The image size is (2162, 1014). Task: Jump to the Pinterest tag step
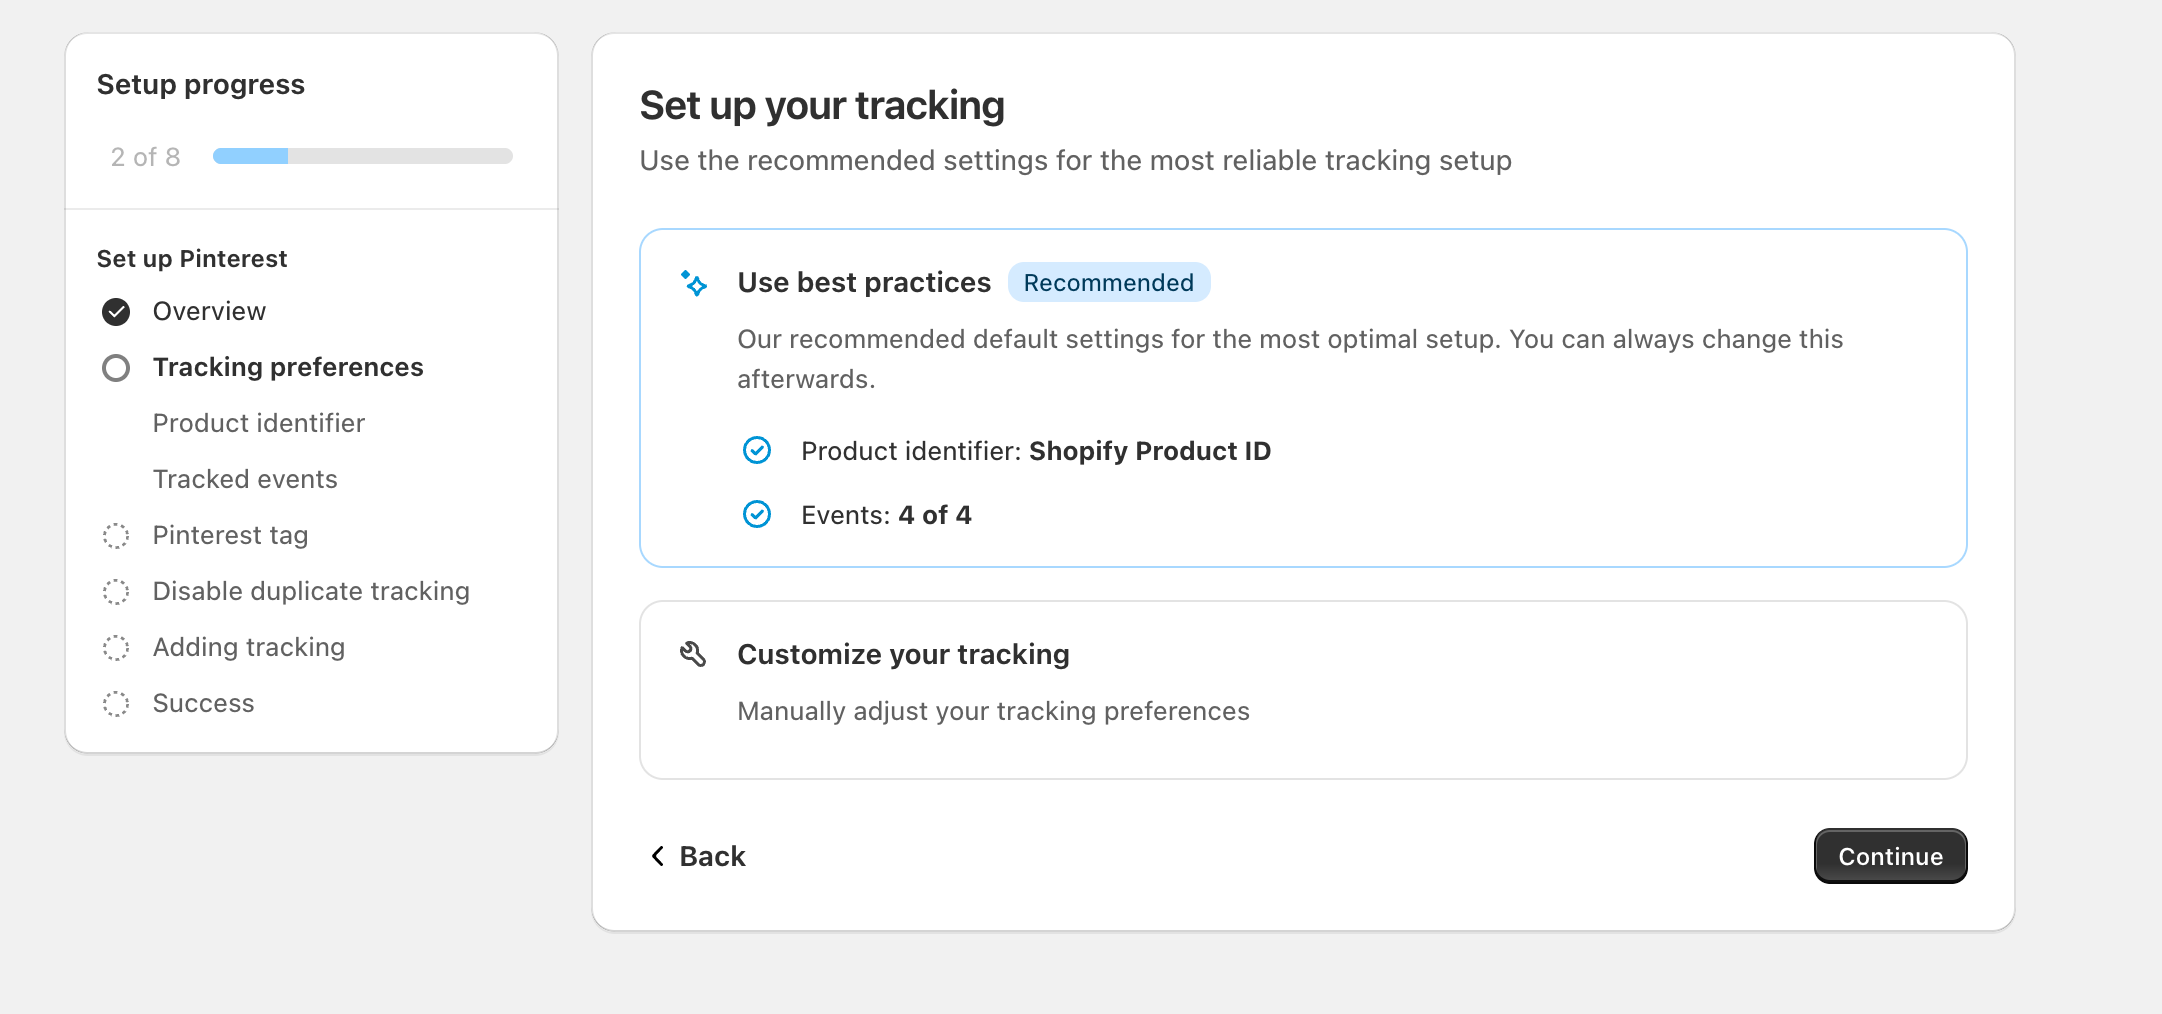click(x=230, y=535)
